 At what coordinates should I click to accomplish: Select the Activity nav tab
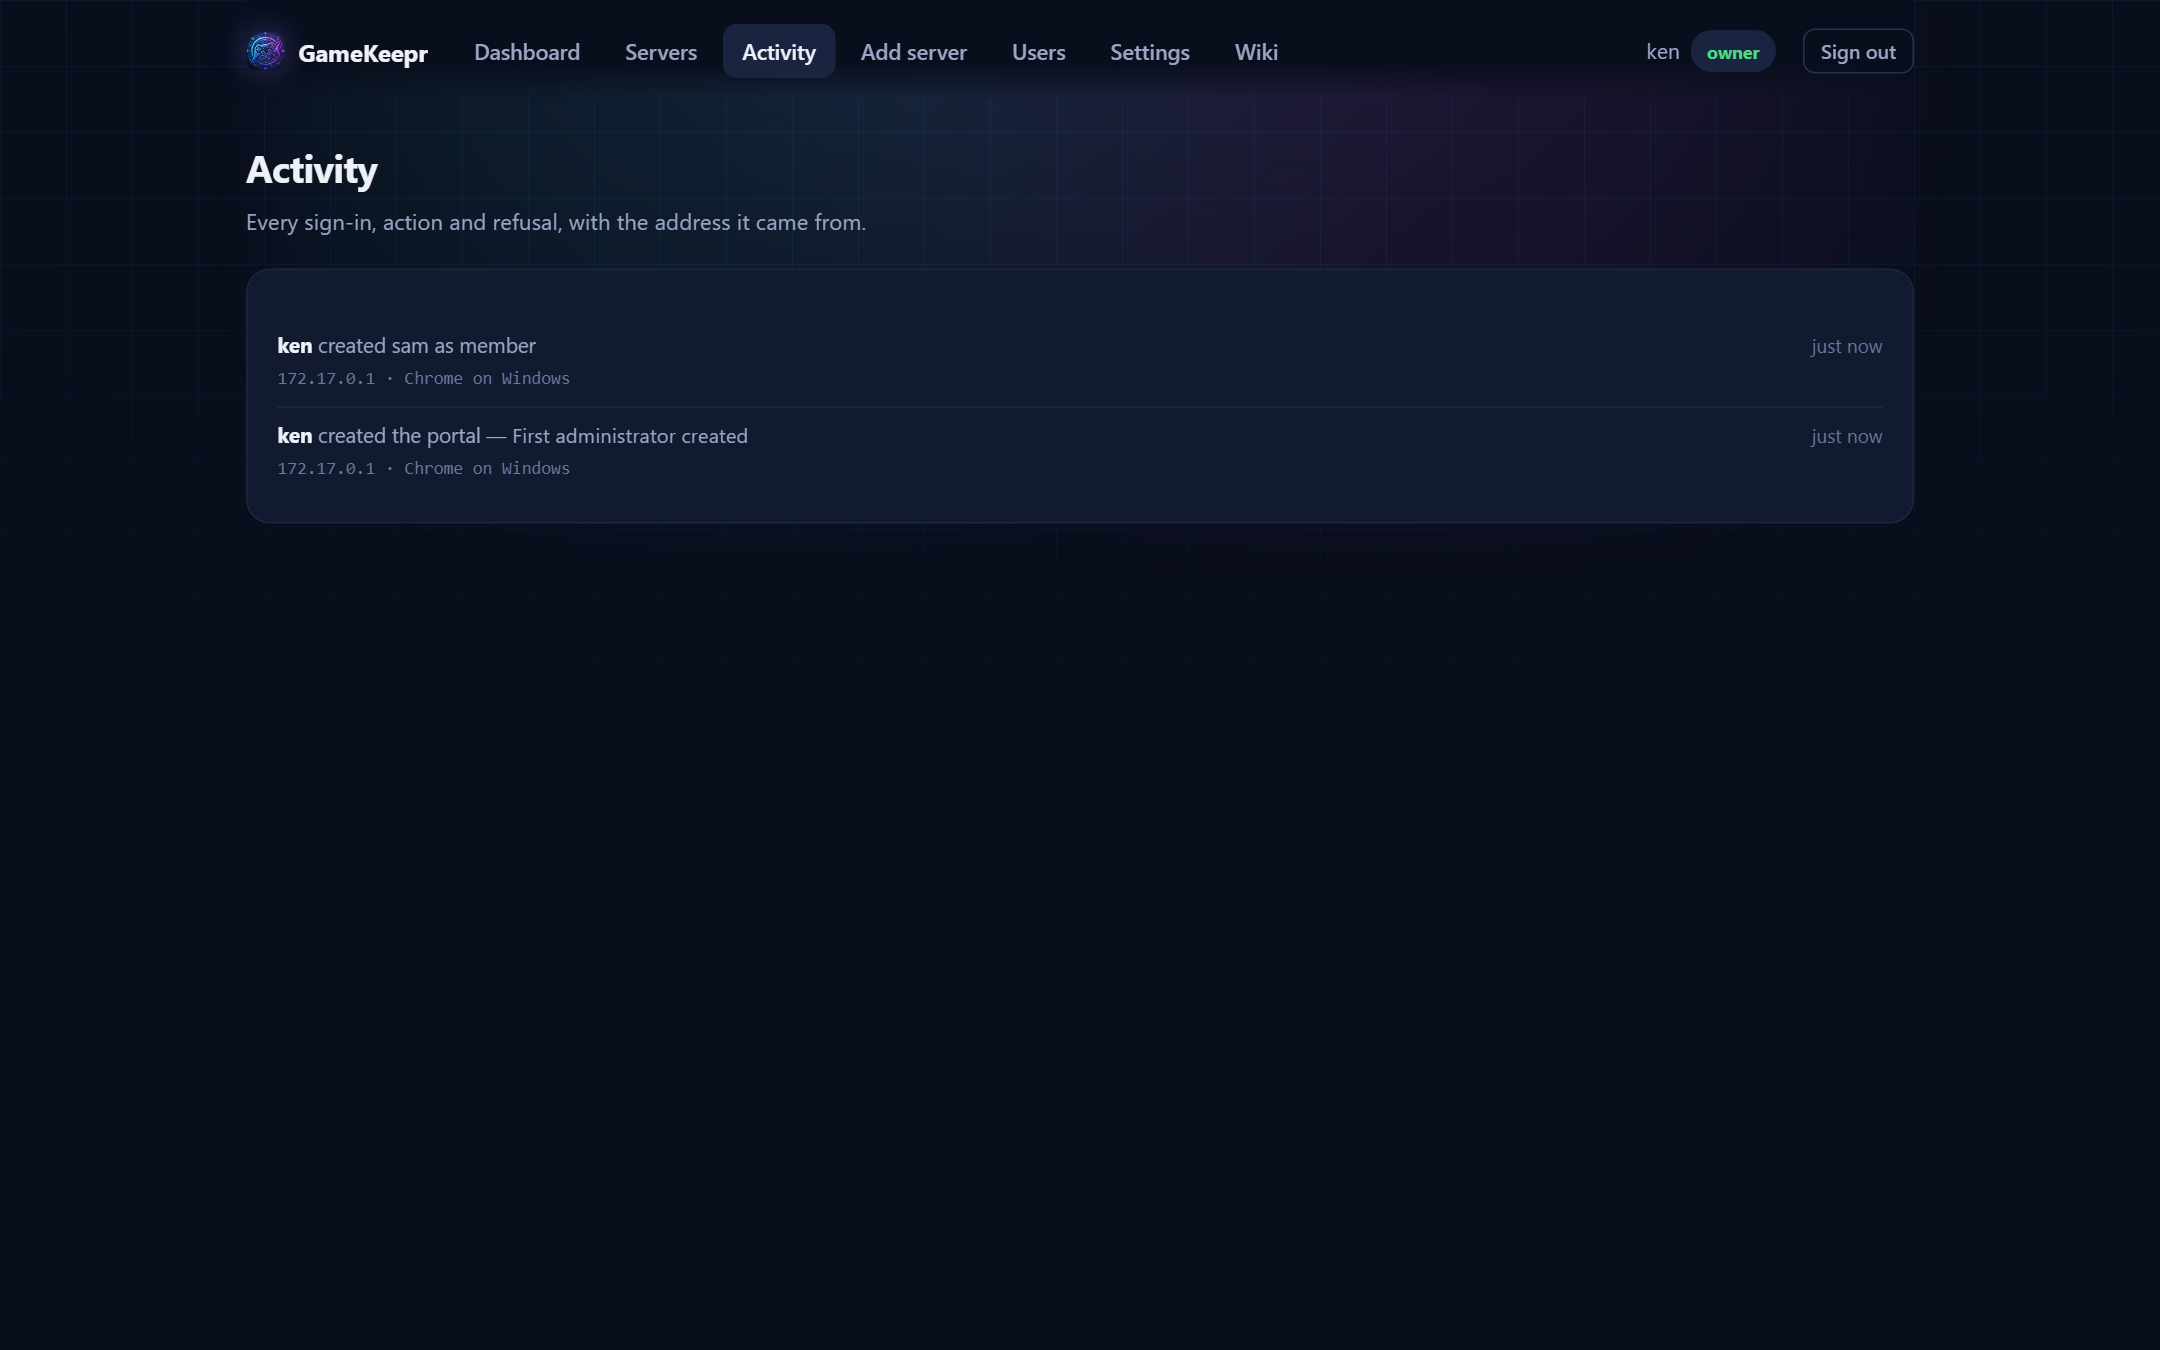pyautogui.click(x=779, y=52)
